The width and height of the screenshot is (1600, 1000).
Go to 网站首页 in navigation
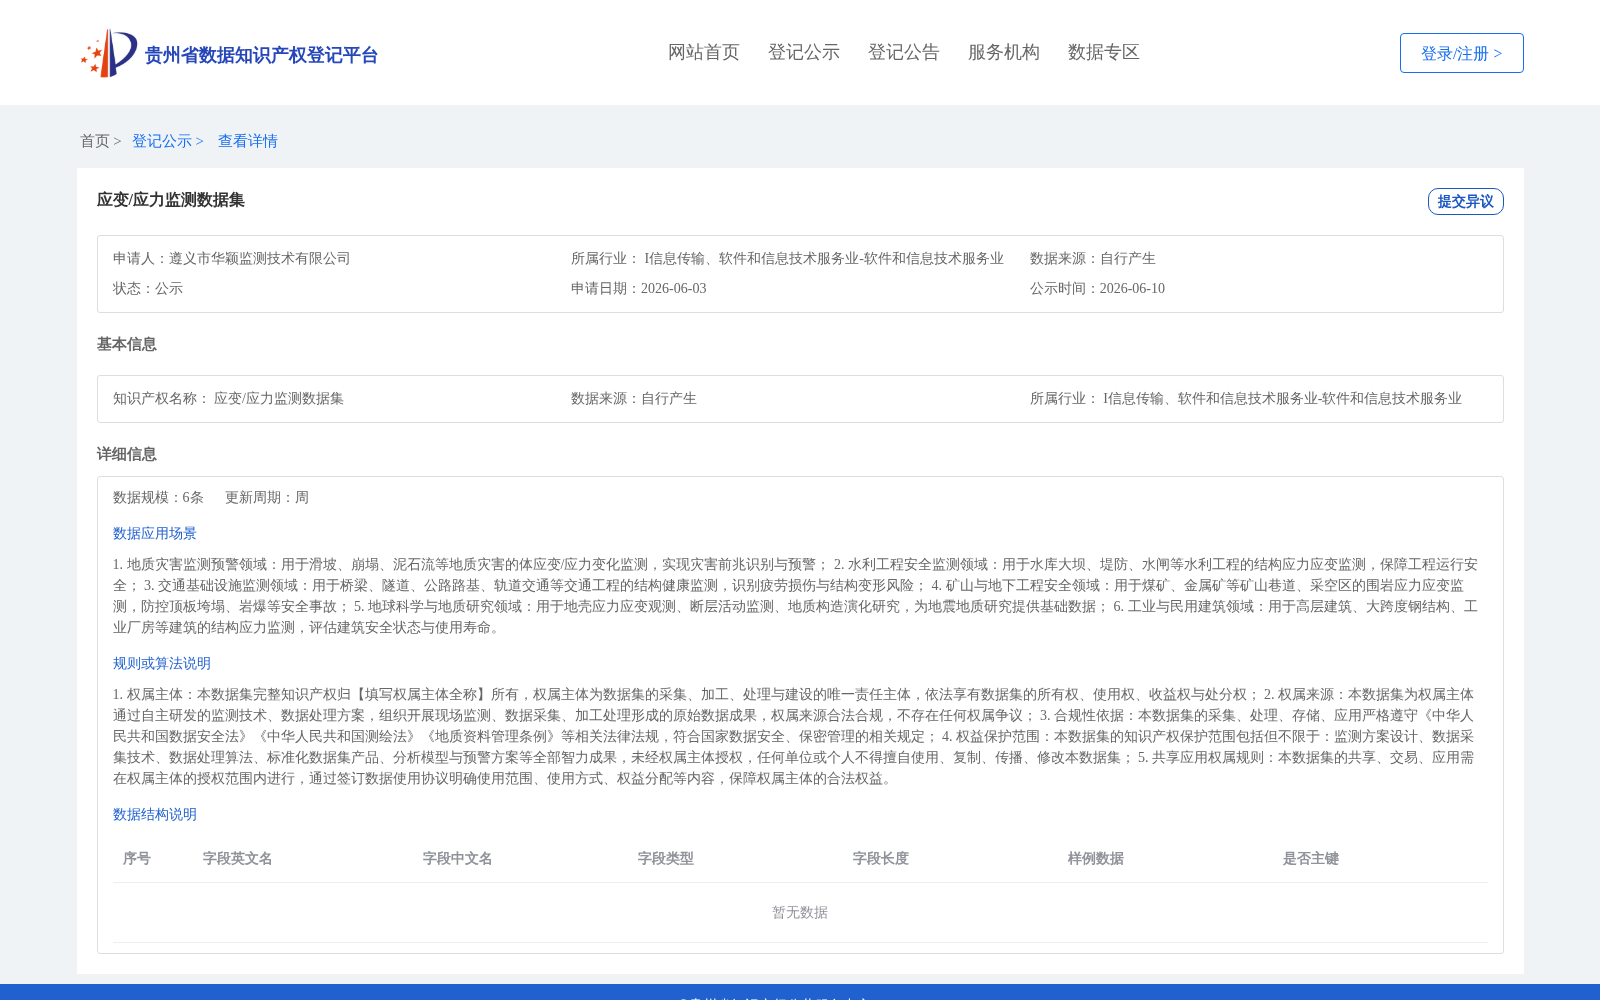coord(704,52)
